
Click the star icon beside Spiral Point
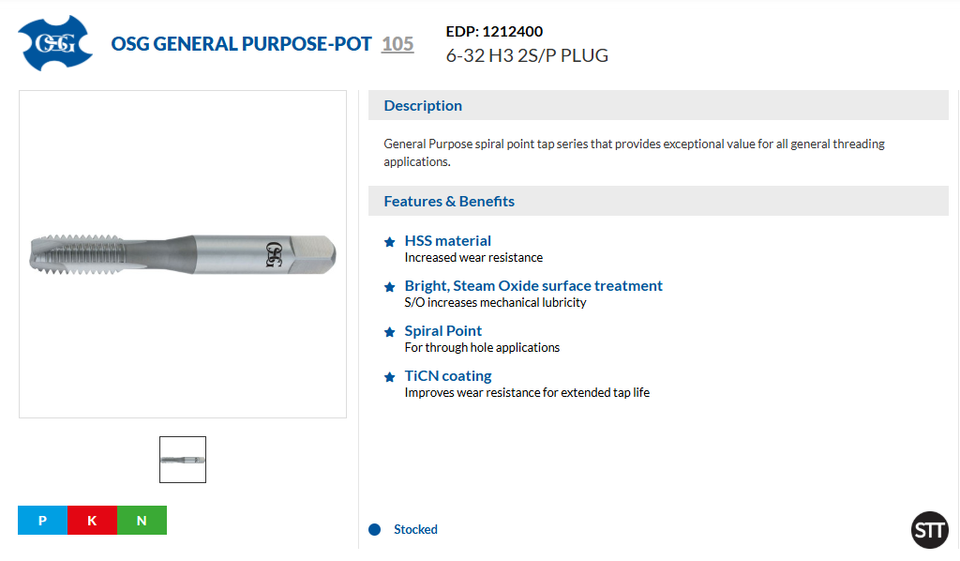[390, 332]
